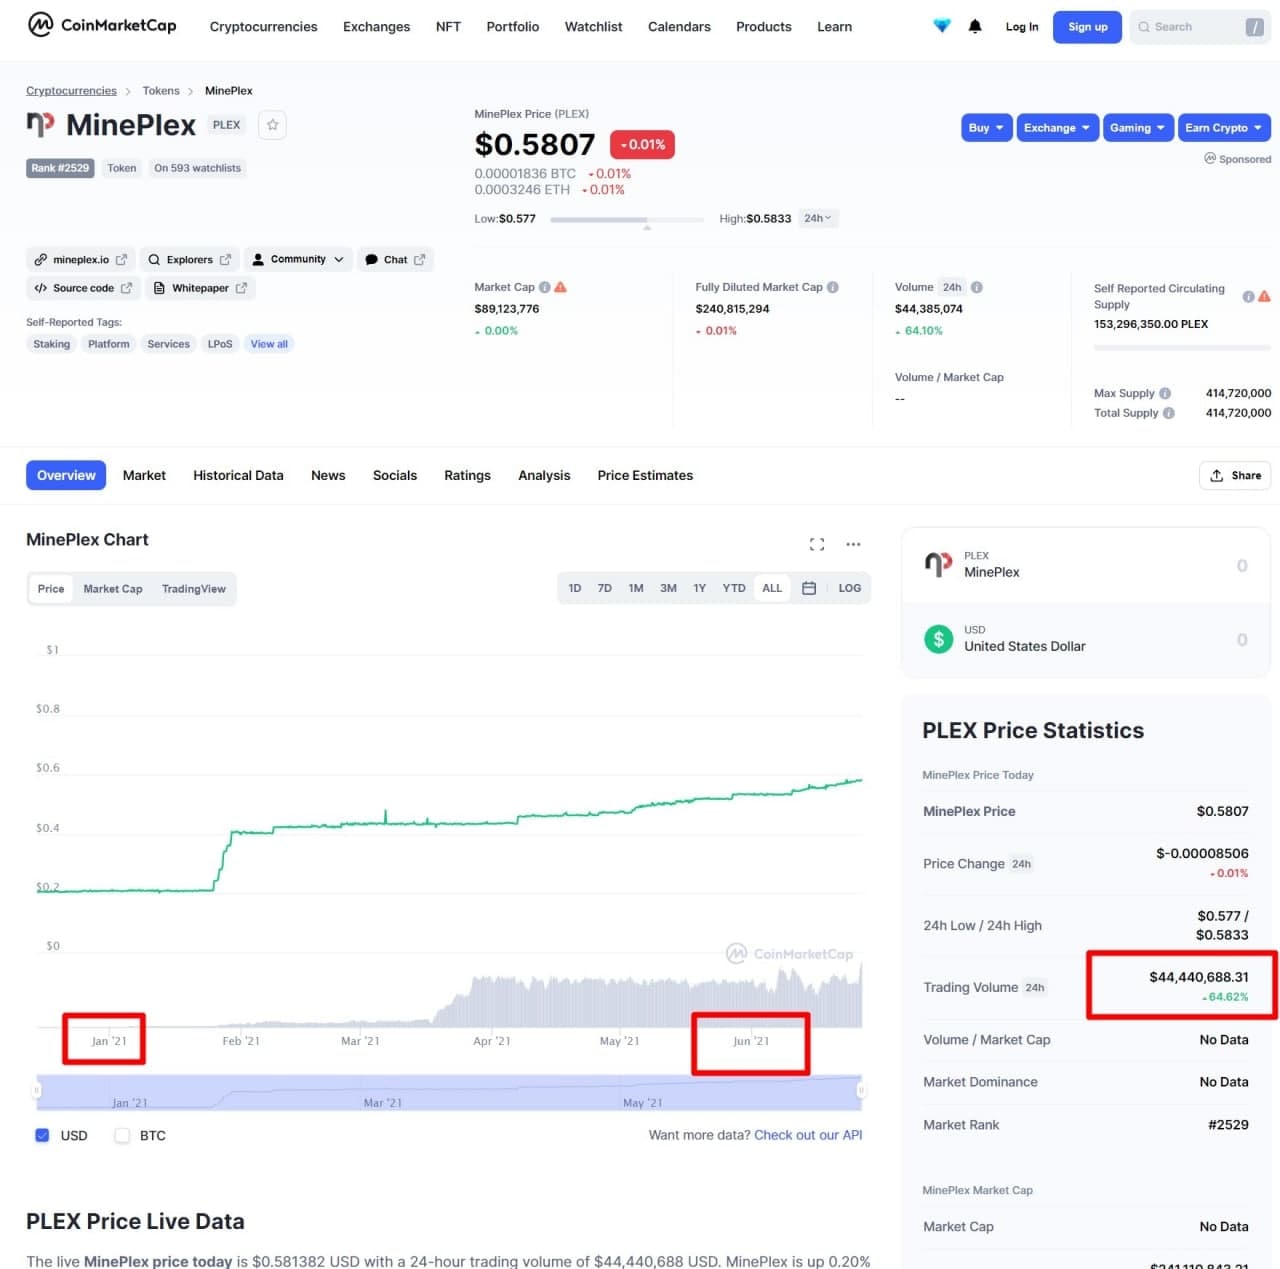The width and height of the screenshot is (1280, 1269).
Task: Click the Circulating Supply warning triangle
Action: (1264, 296)
